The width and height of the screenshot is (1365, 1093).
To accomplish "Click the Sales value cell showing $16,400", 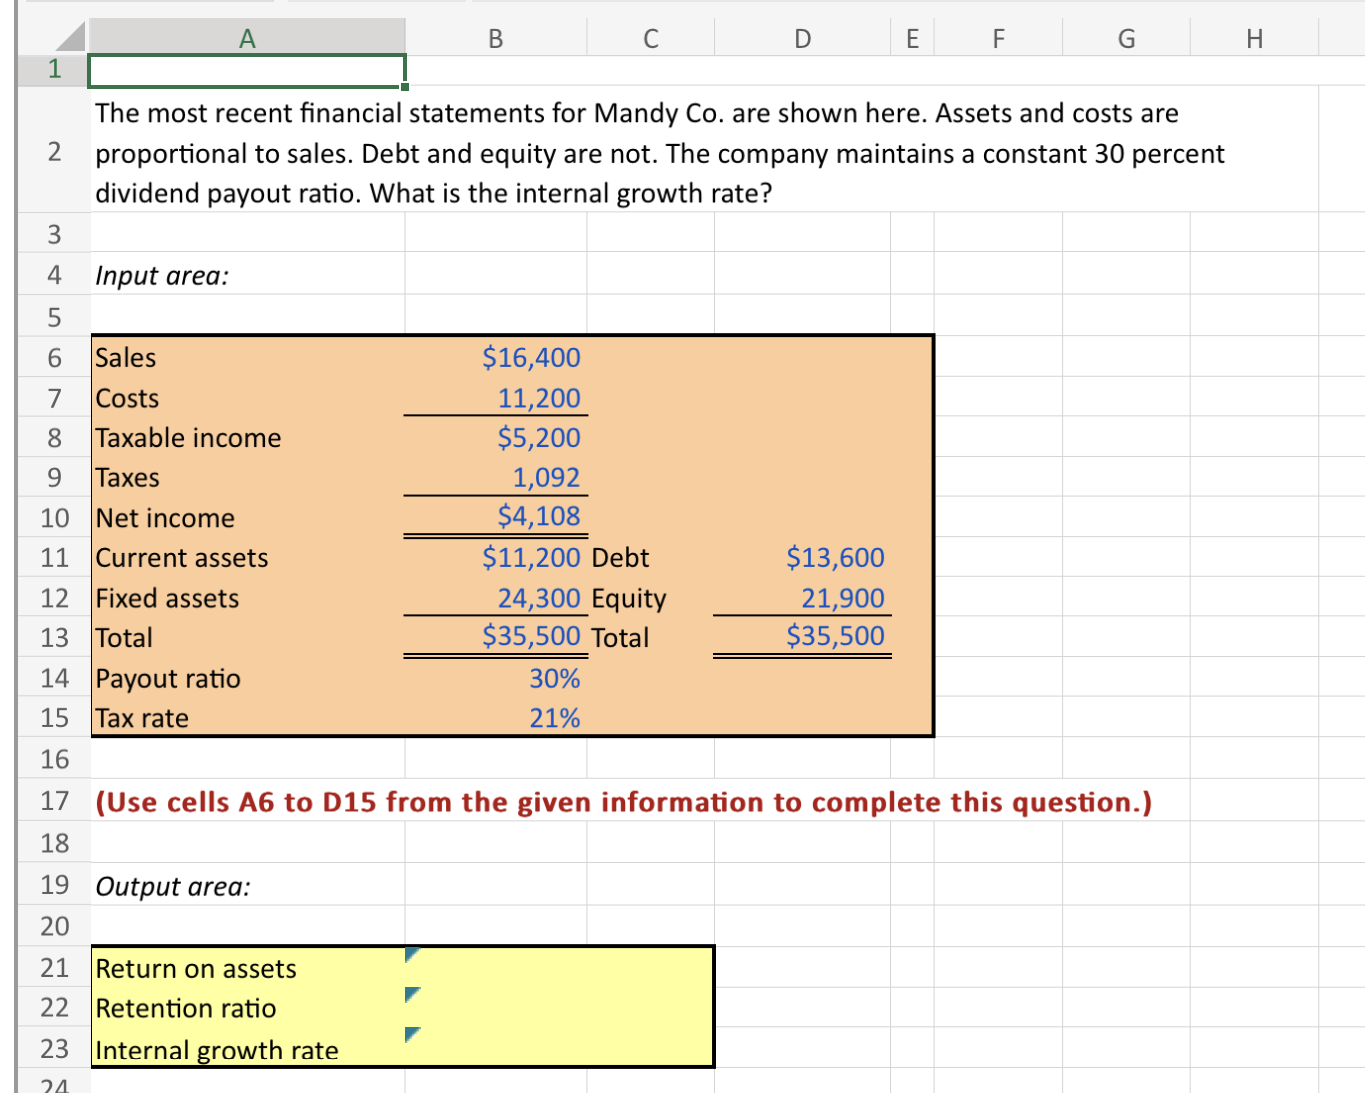I will 495,357.
